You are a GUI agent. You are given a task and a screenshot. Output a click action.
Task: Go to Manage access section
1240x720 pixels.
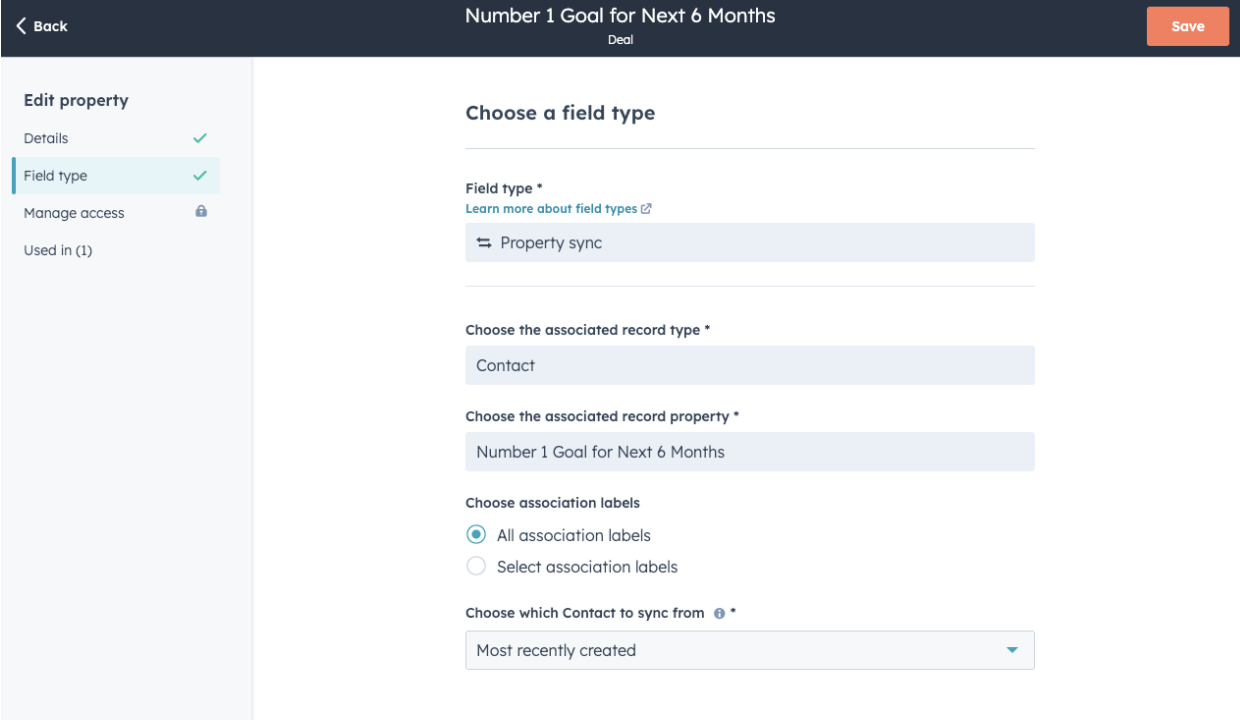tap(74, 213)
